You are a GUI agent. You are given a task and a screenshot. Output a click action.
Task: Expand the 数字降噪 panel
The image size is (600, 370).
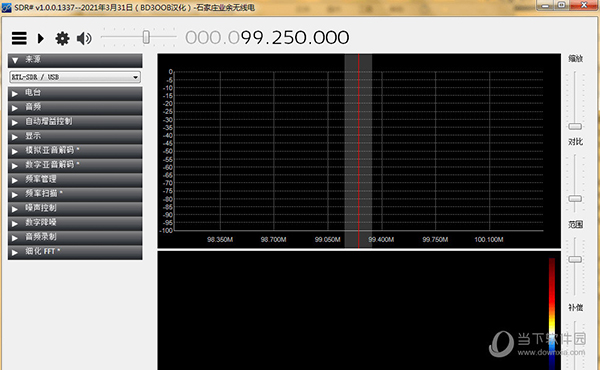75,223
